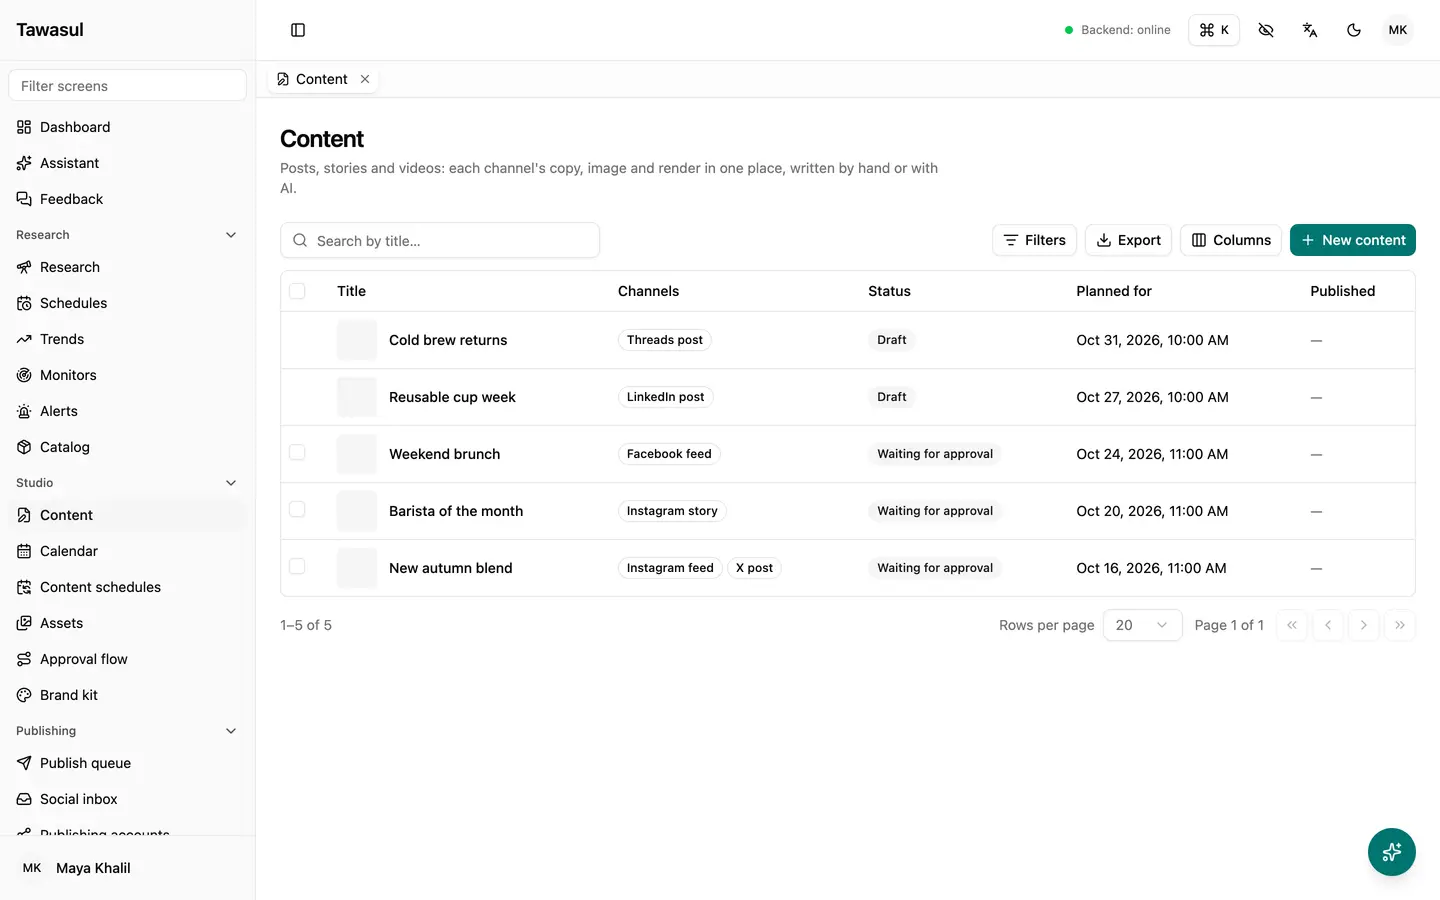Click the Monitors sidebar icon
This screenshot has height=900, width=1440.
(24, 375)
